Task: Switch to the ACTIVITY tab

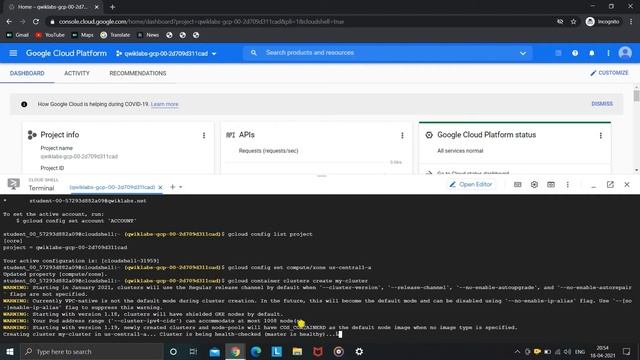Action: click(x=77, y=73)
